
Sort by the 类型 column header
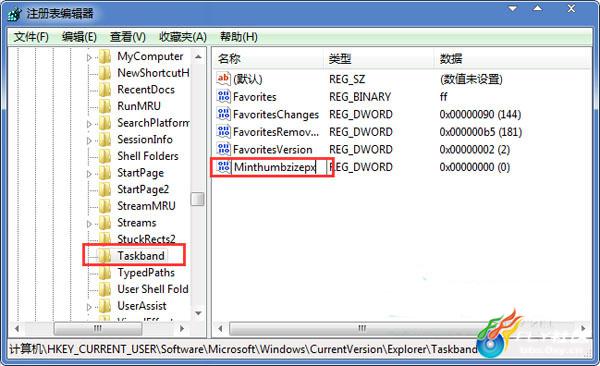click(x=379, y=59)
